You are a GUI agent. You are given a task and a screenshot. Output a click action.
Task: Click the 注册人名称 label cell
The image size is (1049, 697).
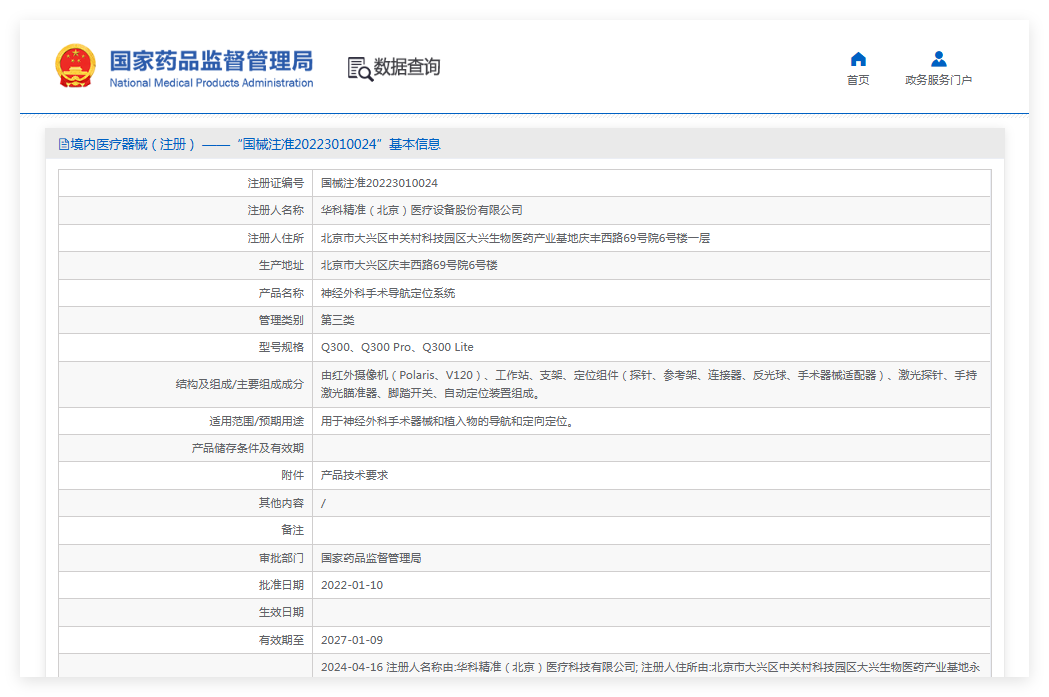coord(185,210)
